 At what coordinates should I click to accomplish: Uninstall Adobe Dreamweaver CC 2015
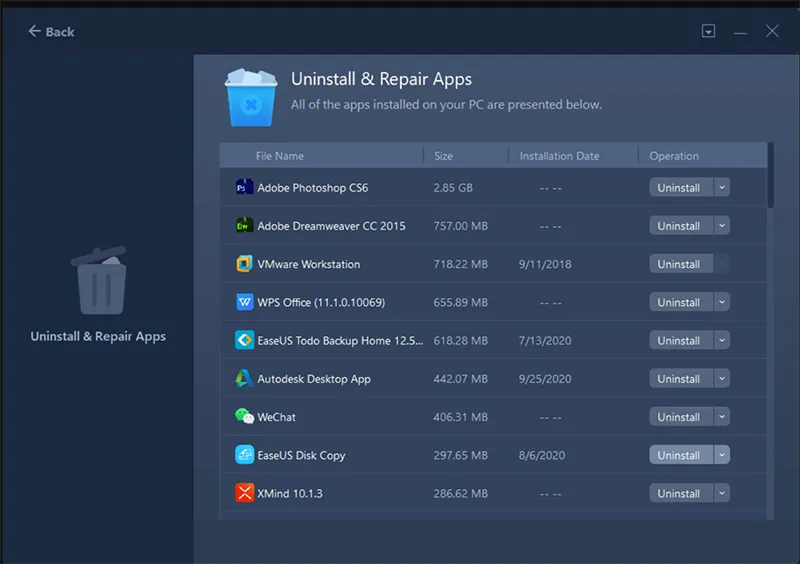[681, 226]
